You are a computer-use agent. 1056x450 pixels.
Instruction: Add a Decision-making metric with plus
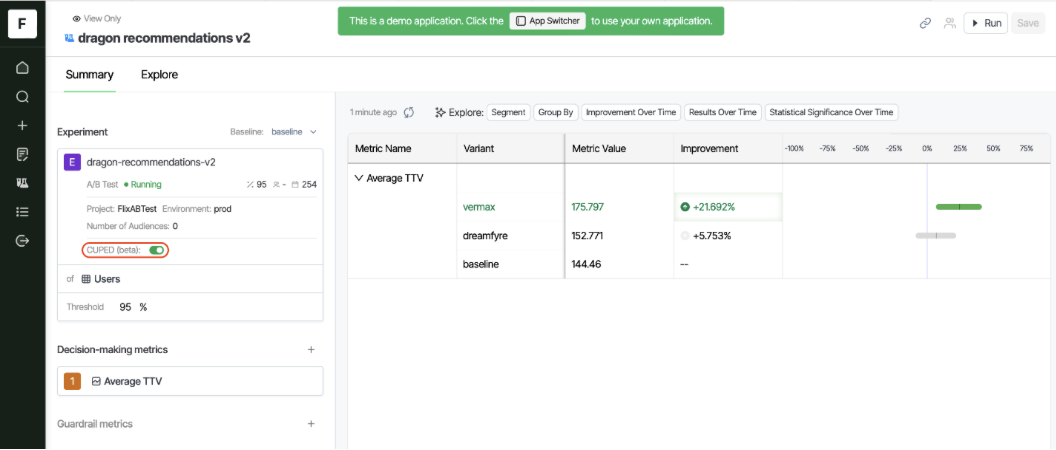pos(311,350)
